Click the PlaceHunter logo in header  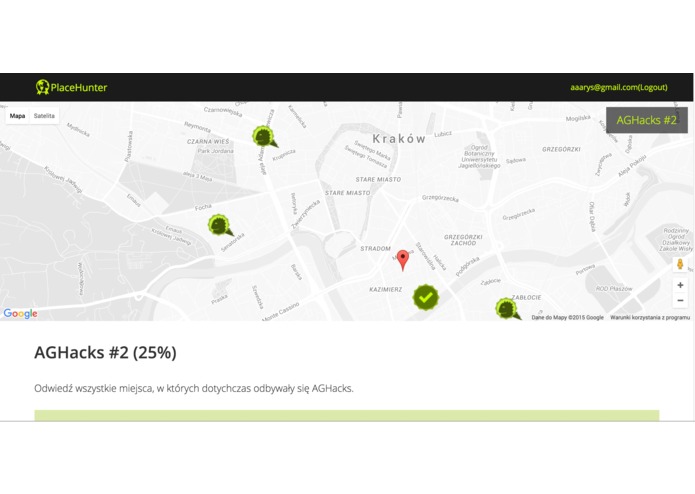(71, 87)
